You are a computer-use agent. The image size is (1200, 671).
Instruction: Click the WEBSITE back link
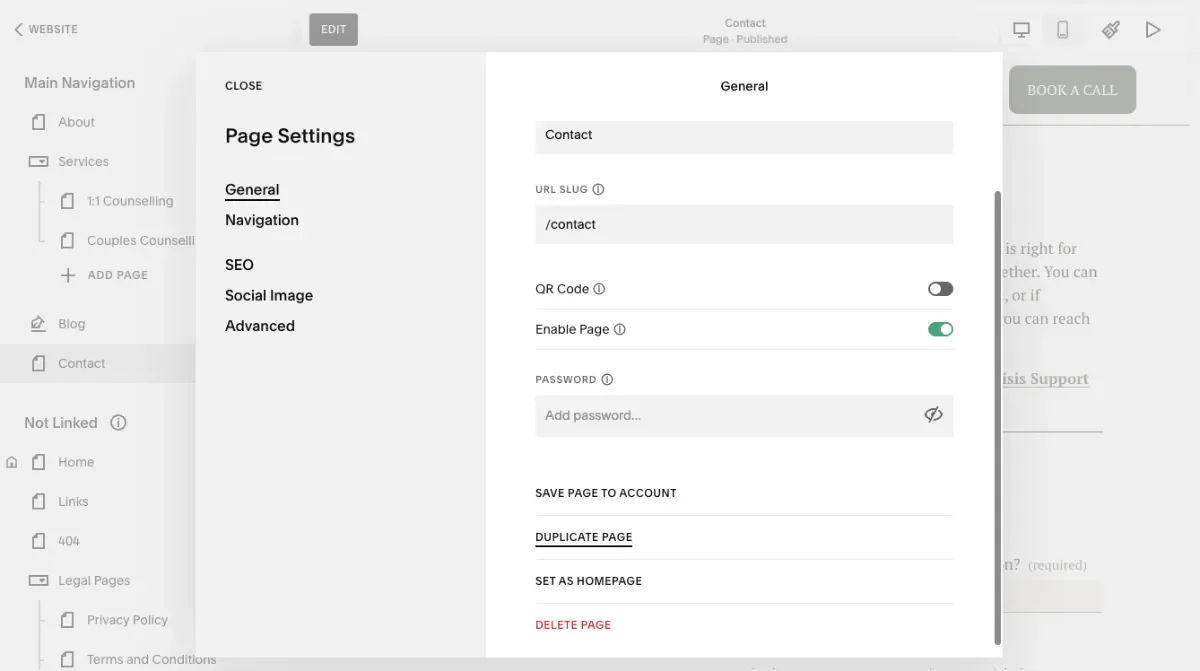click(x=53, y=30)
